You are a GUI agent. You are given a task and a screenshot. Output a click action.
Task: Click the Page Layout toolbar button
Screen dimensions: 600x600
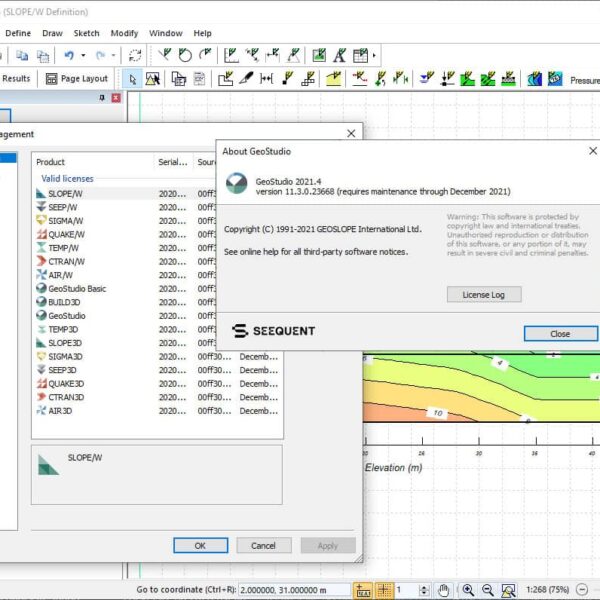coord(77,78)
